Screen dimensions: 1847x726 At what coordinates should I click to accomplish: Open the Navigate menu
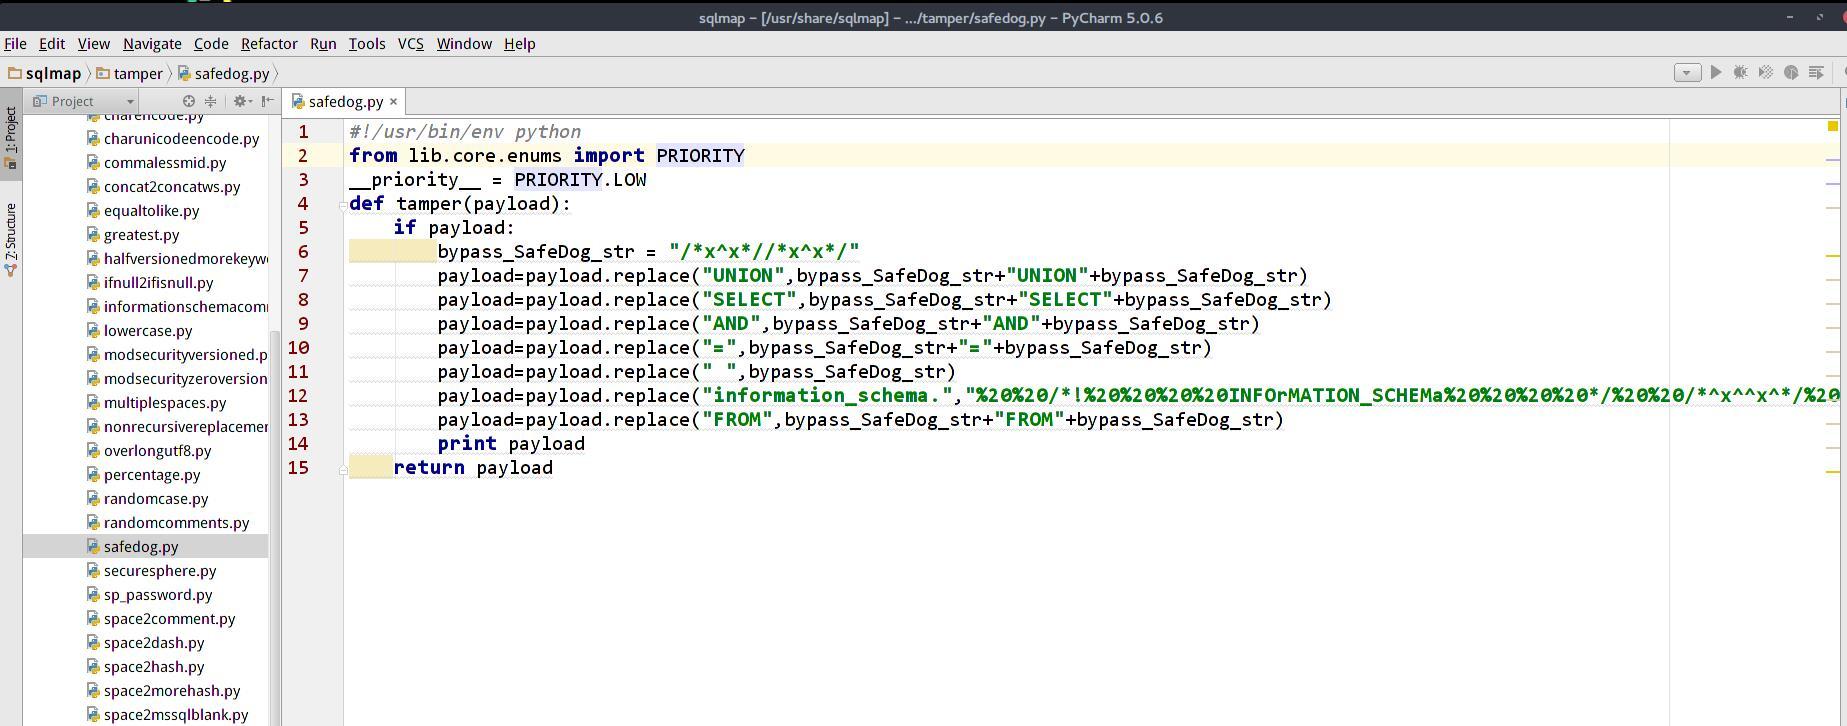[152, 44]
